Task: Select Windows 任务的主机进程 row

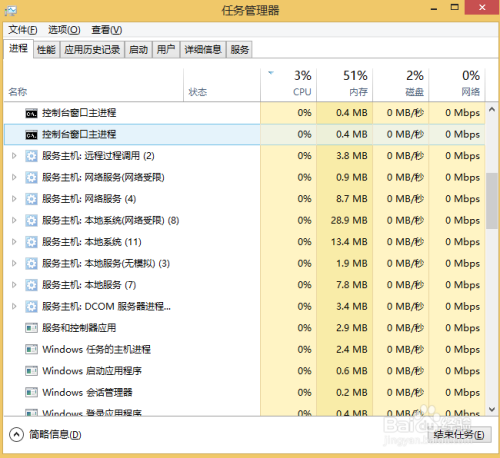Action: point(244,350)
